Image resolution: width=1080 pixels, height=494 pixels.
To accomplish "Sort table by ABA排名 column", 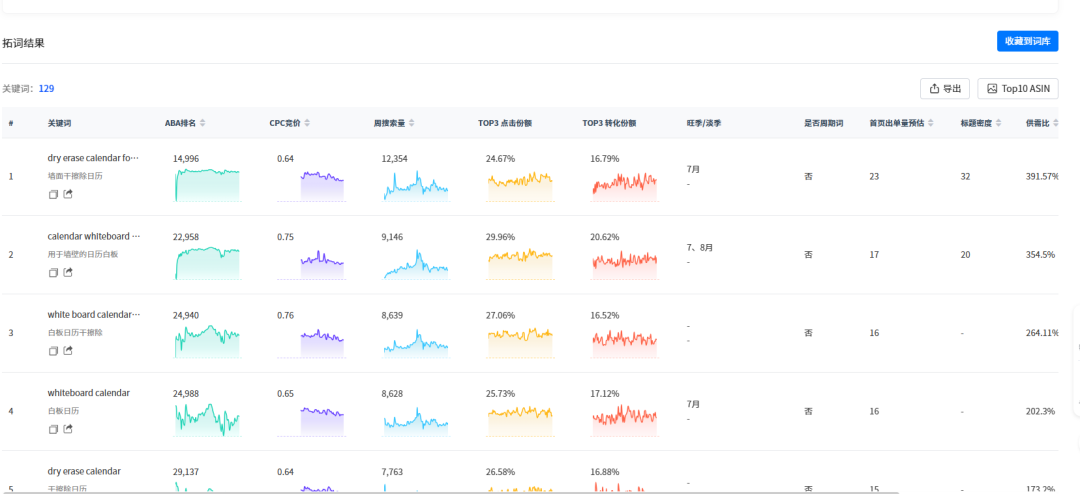I will tap(203, 123).
